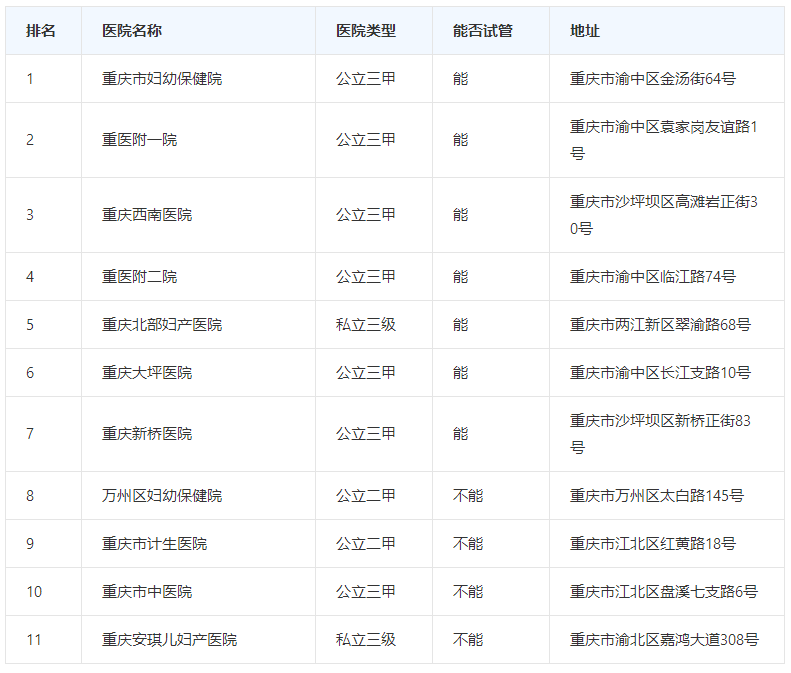The height and width of the screenshot is (673, 791).
Task: Select address 重庆市两江新区翠渝路68号
Action: 660,325
